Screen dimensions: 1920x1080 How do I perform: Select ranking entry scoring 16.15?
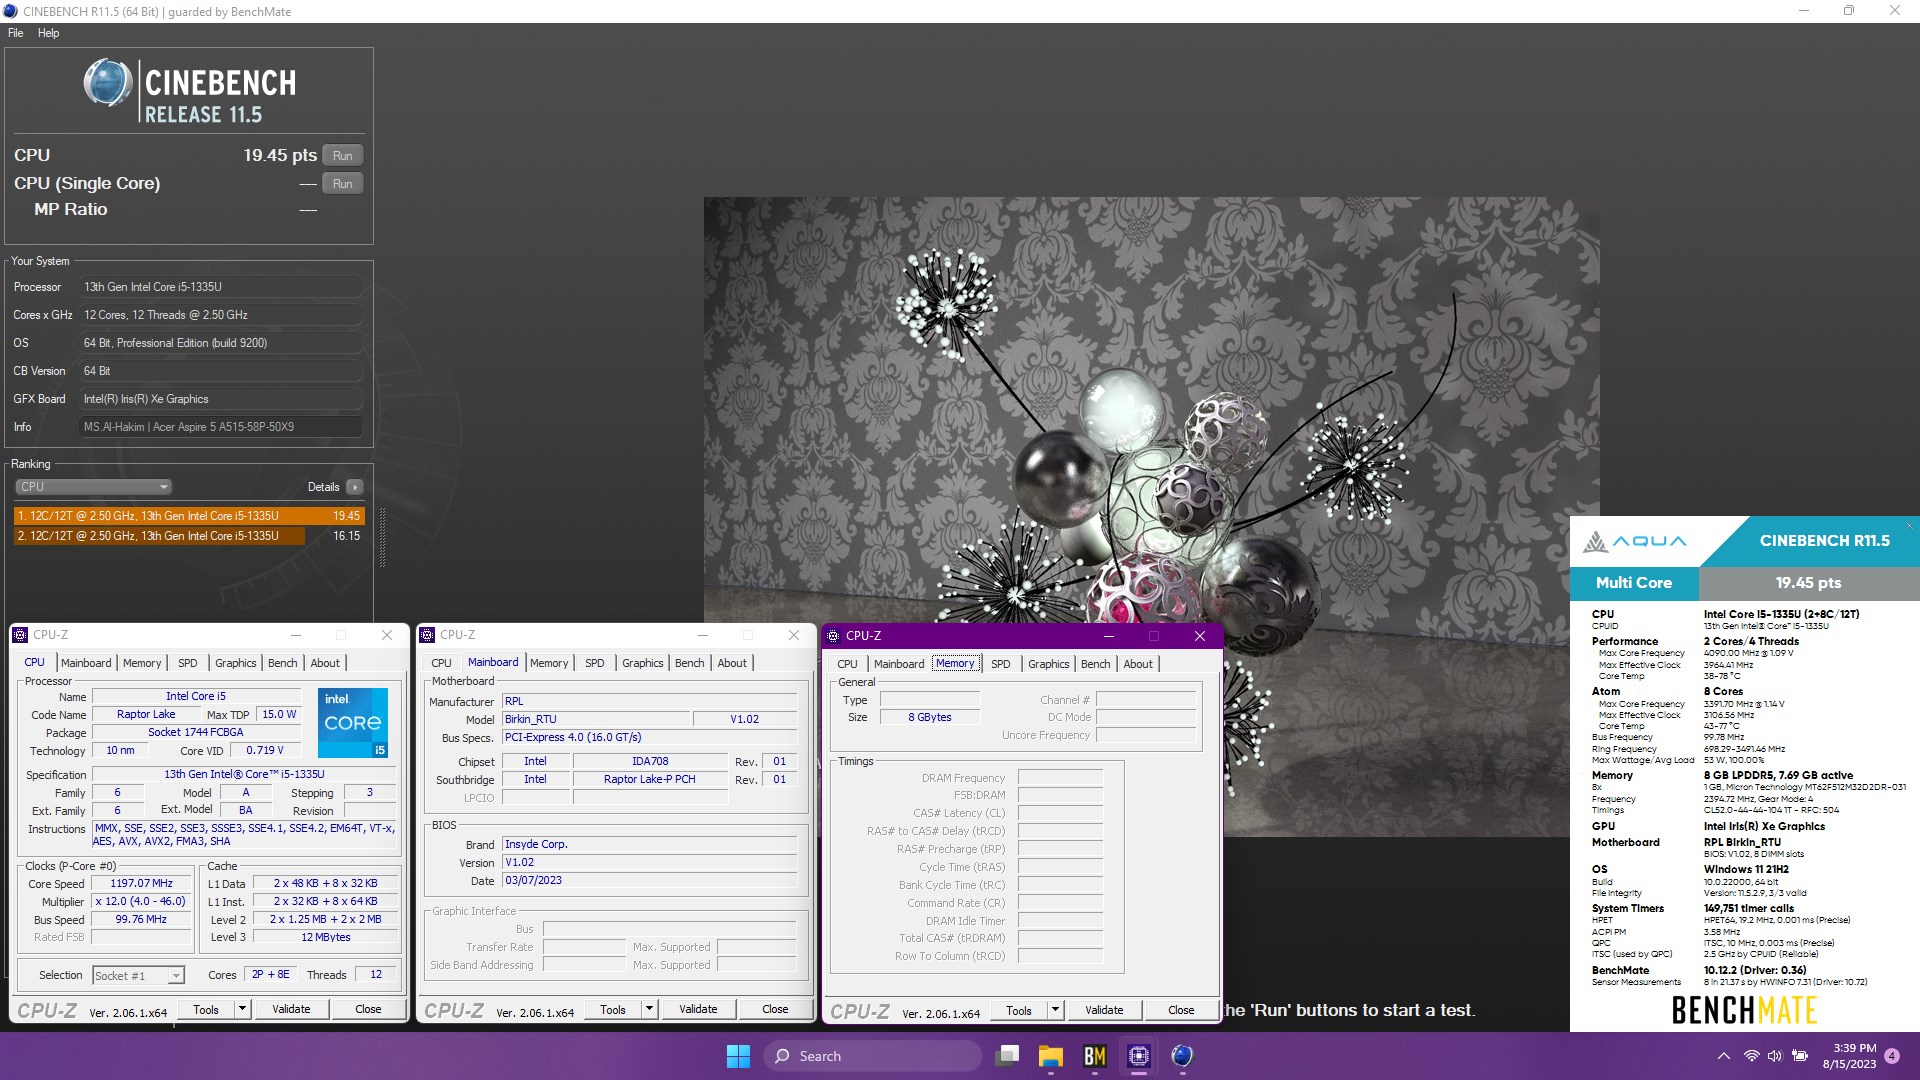tap(189, 536)
